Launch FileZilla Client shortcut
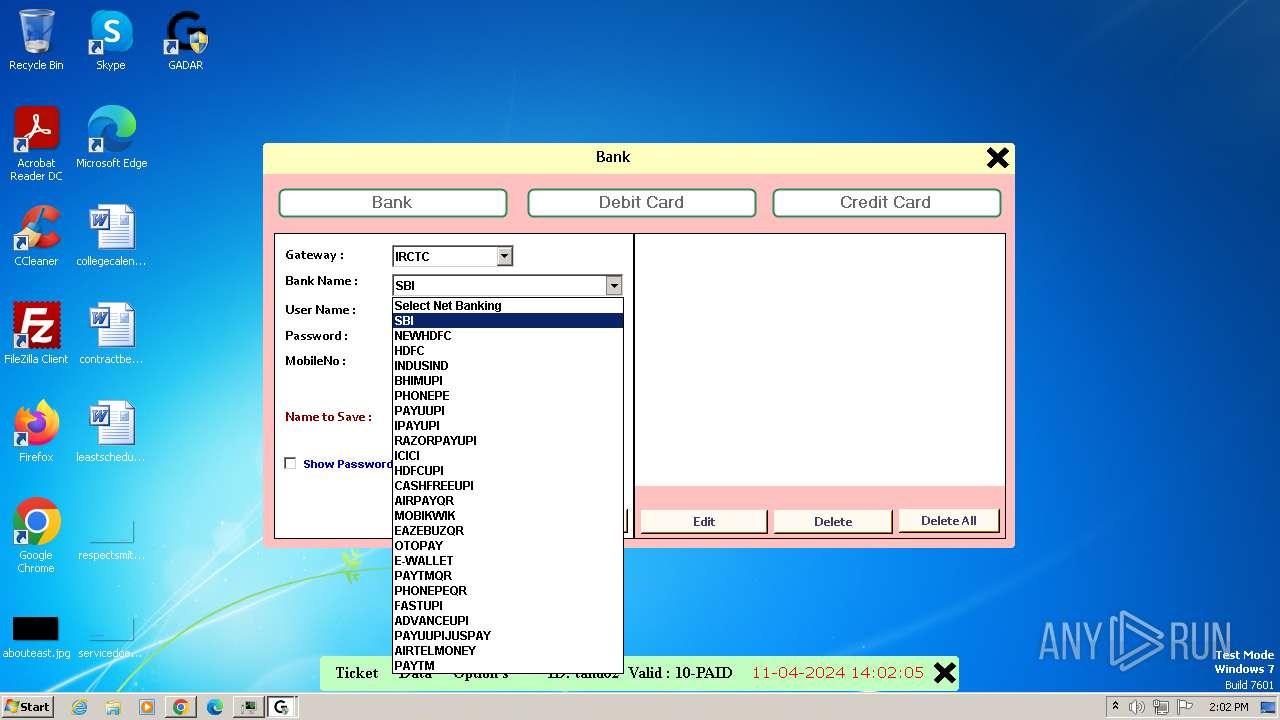The image size is (1280, 720). (36, 334)
